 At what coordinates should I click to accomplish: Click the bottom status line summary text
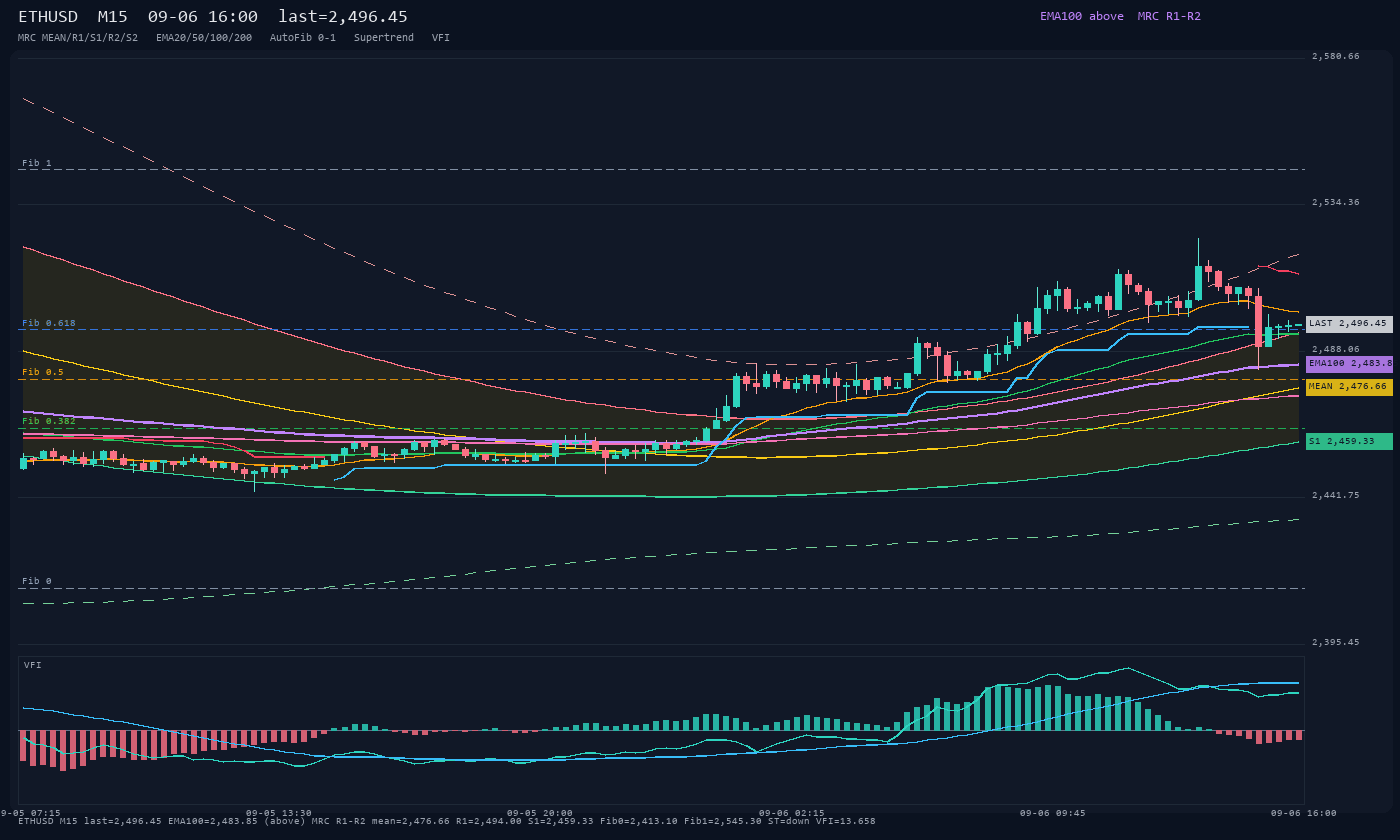coord(447,821)
